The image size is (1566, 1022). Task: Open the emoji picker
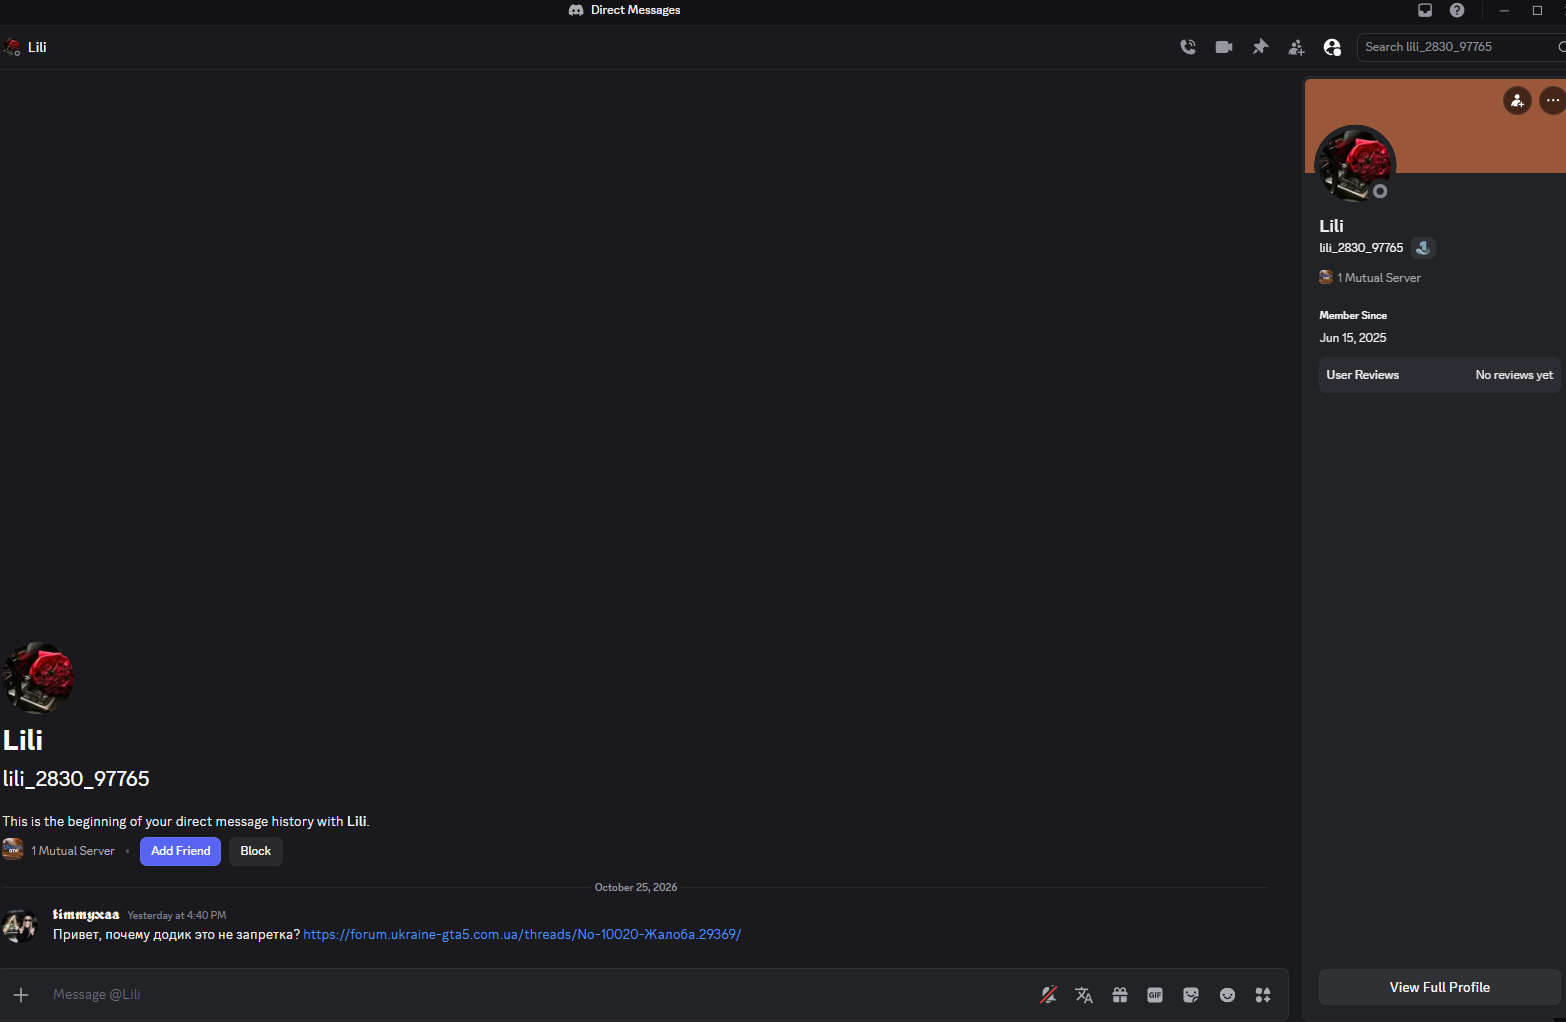coord(1227,994)
